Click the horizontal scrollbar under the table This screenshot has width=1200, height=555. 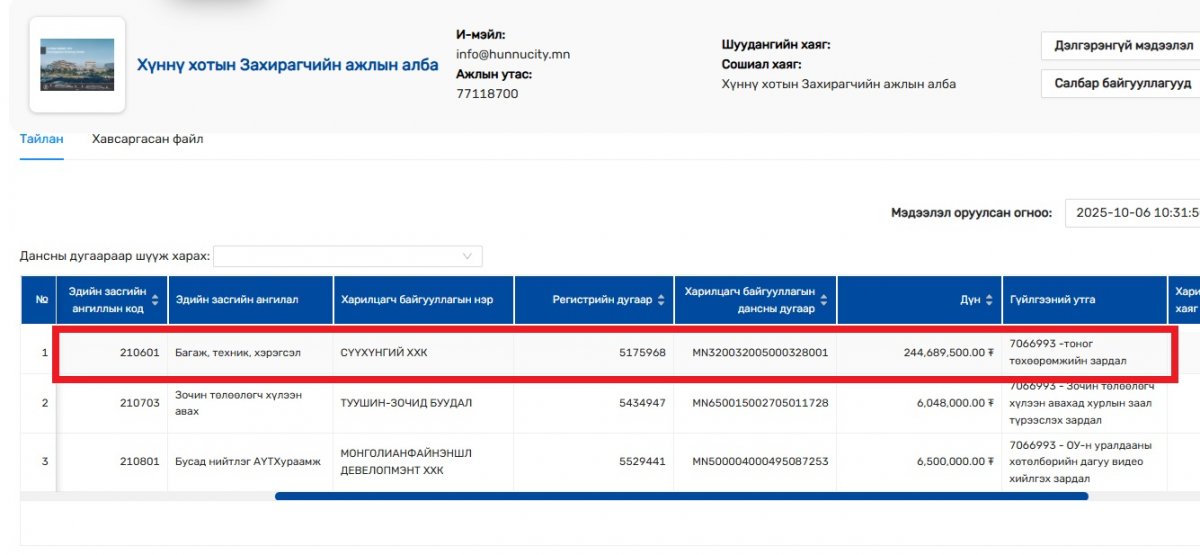click(680, 495)
